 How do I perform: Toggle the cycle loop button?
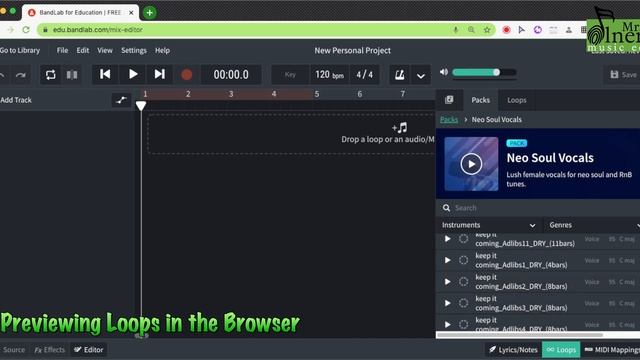coord(51,74)
